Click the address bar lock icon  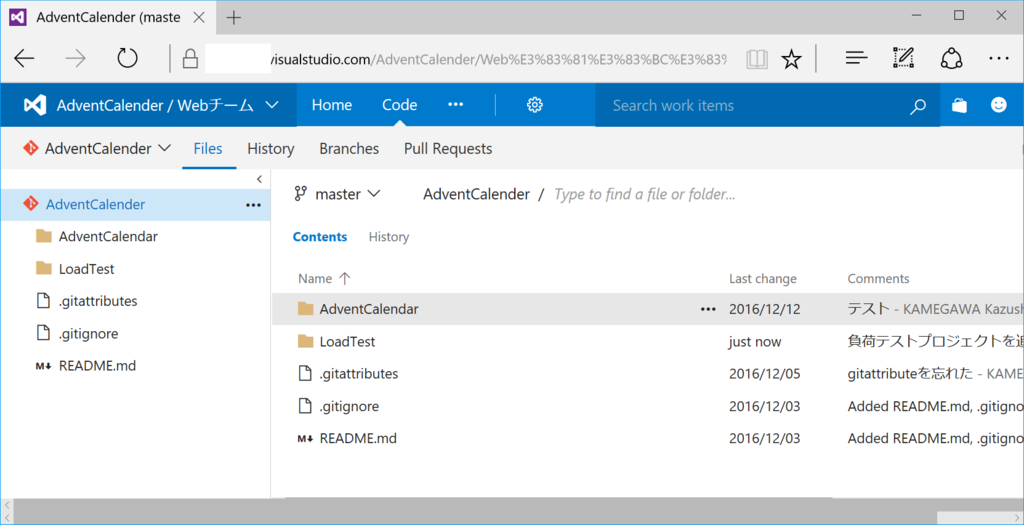pyautogui.click(x=190, y=59)
